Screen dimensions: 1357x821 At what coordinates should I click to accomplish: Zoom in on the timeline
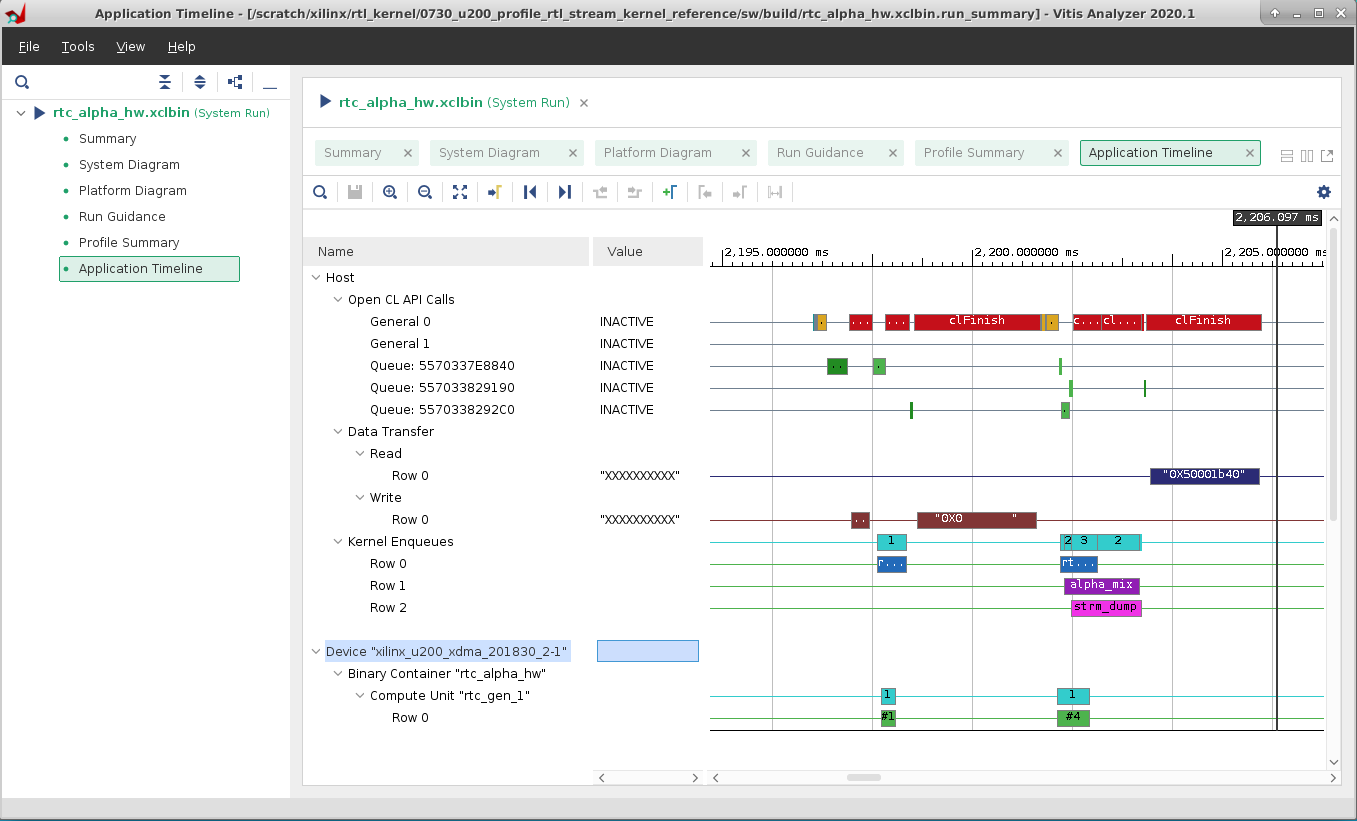pyautogui.click(x=389, y=192)
